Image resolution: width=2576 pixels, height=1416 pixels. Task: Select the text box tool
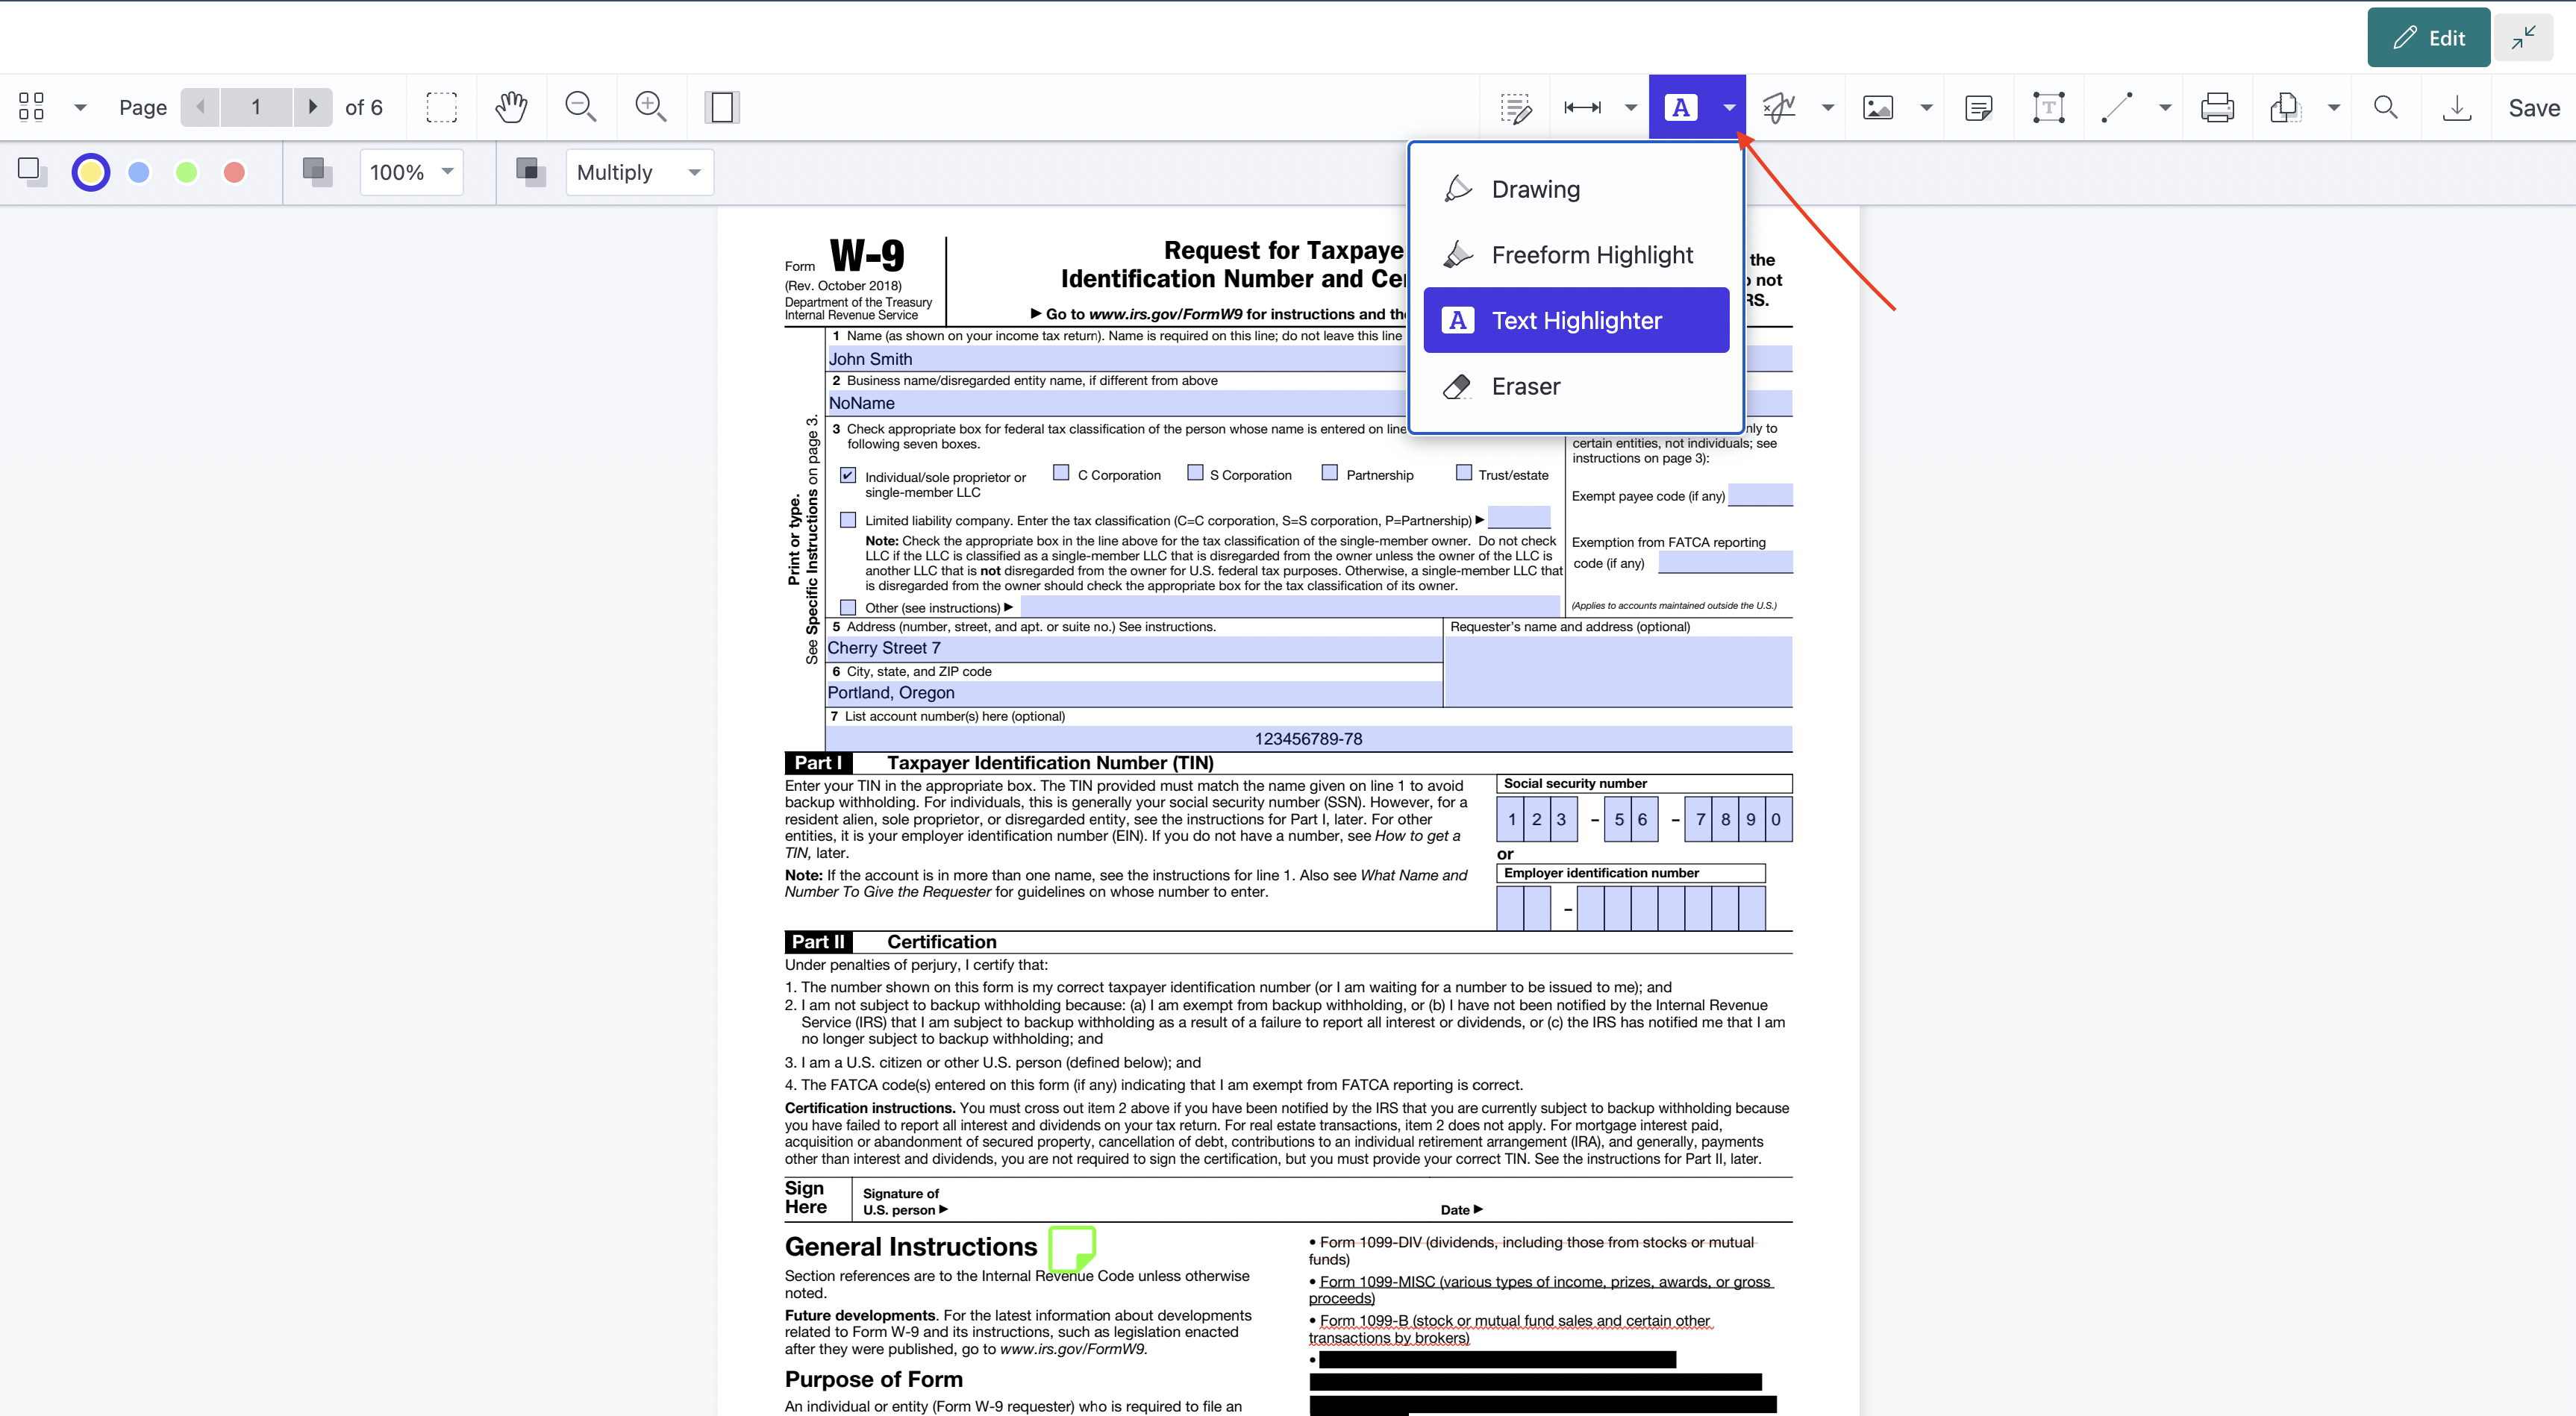coord(2047,107)
